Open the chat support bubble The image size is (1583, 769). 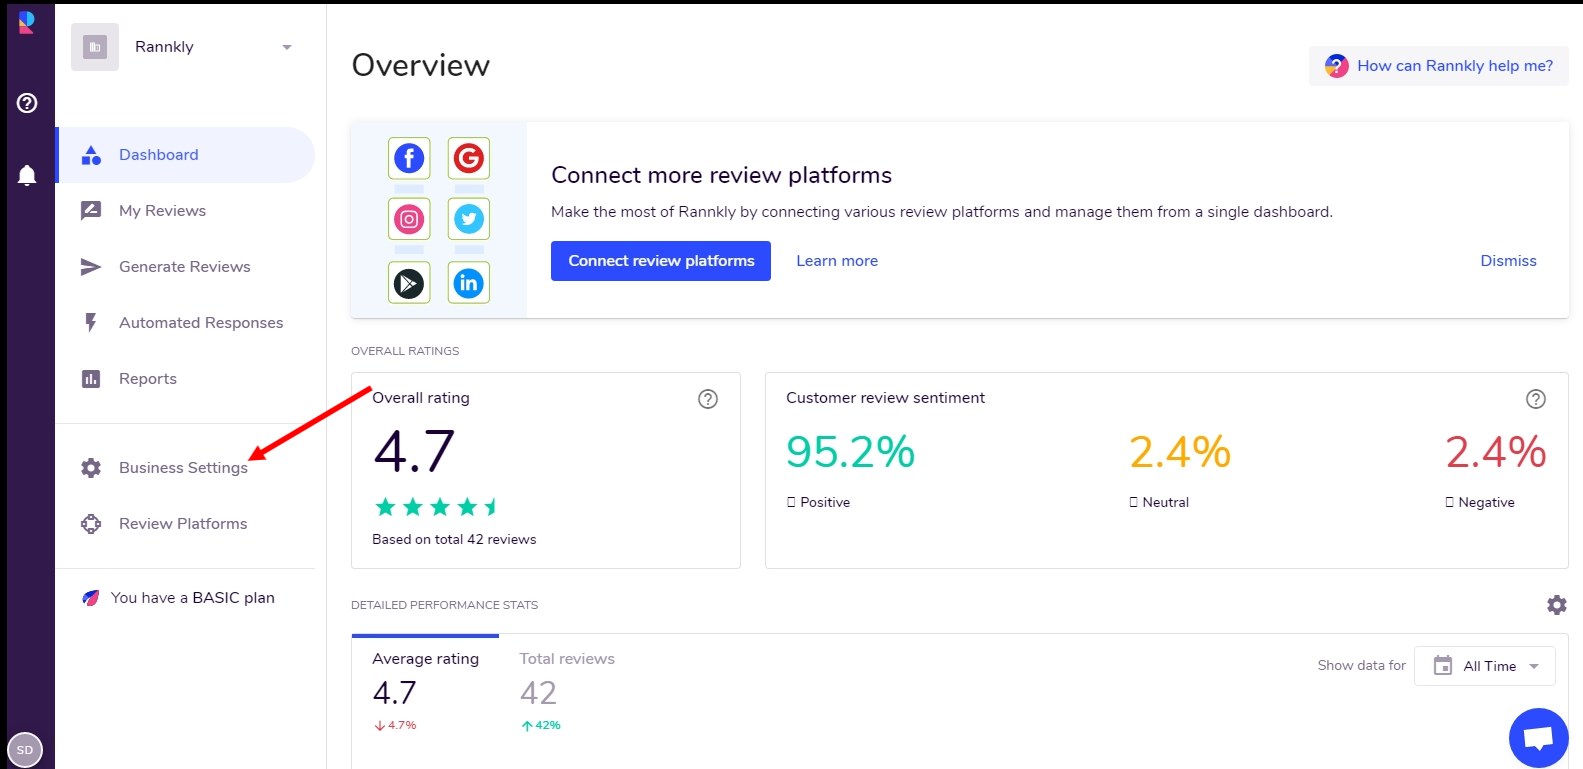tap(1539, 738)
